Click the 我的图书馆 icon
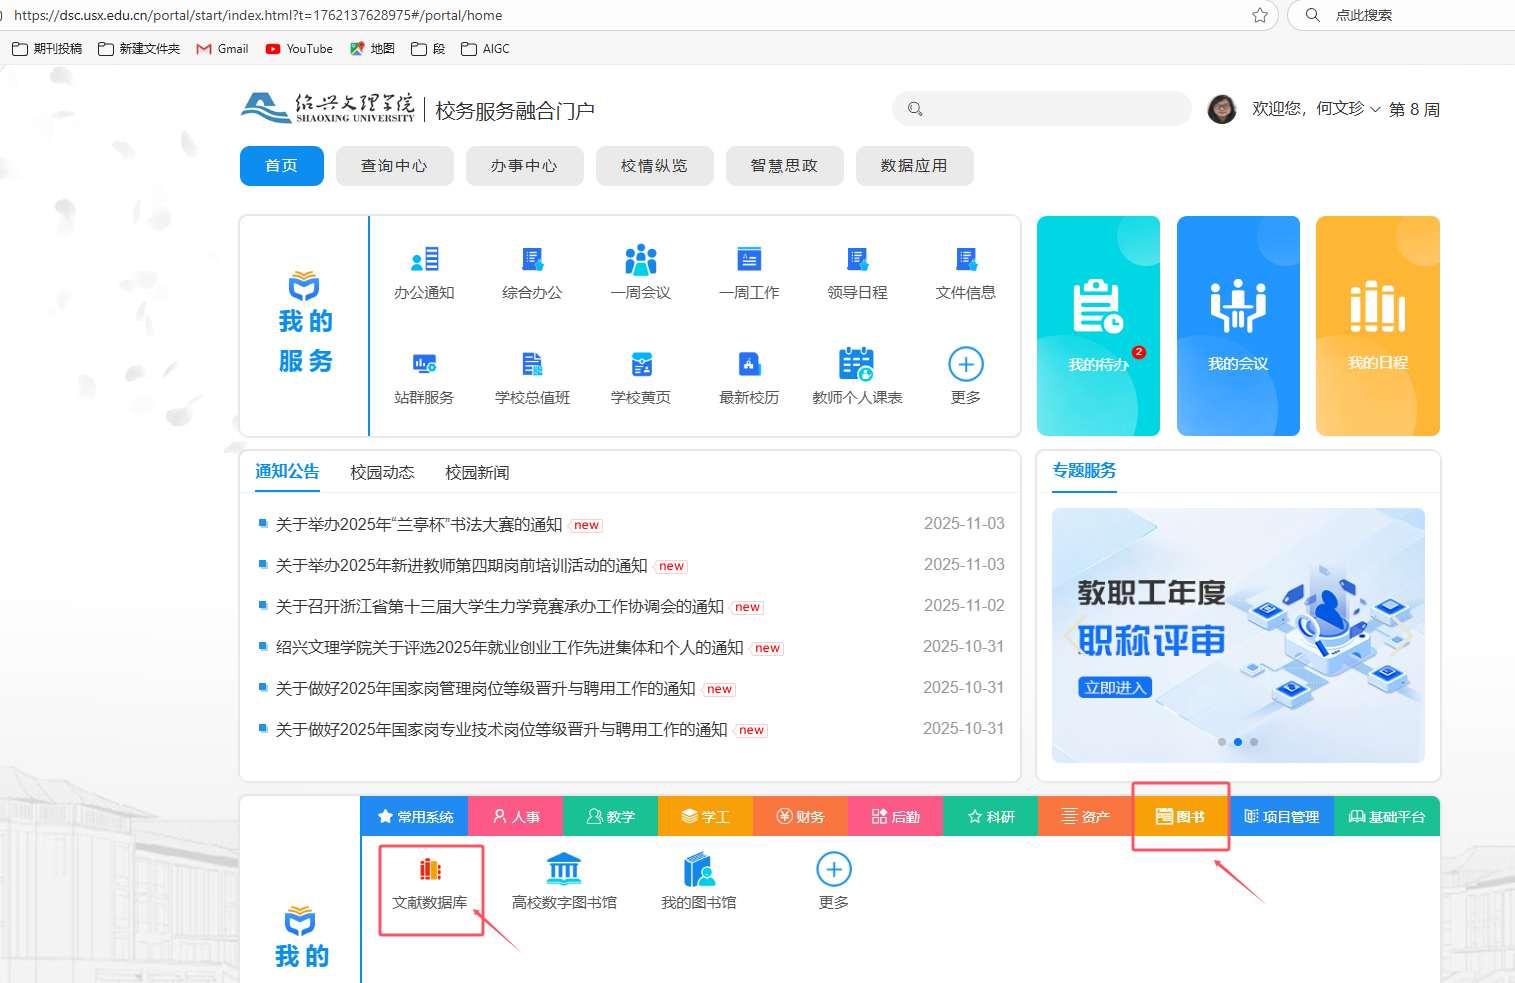1515x983 pixels. pos(698,872)
